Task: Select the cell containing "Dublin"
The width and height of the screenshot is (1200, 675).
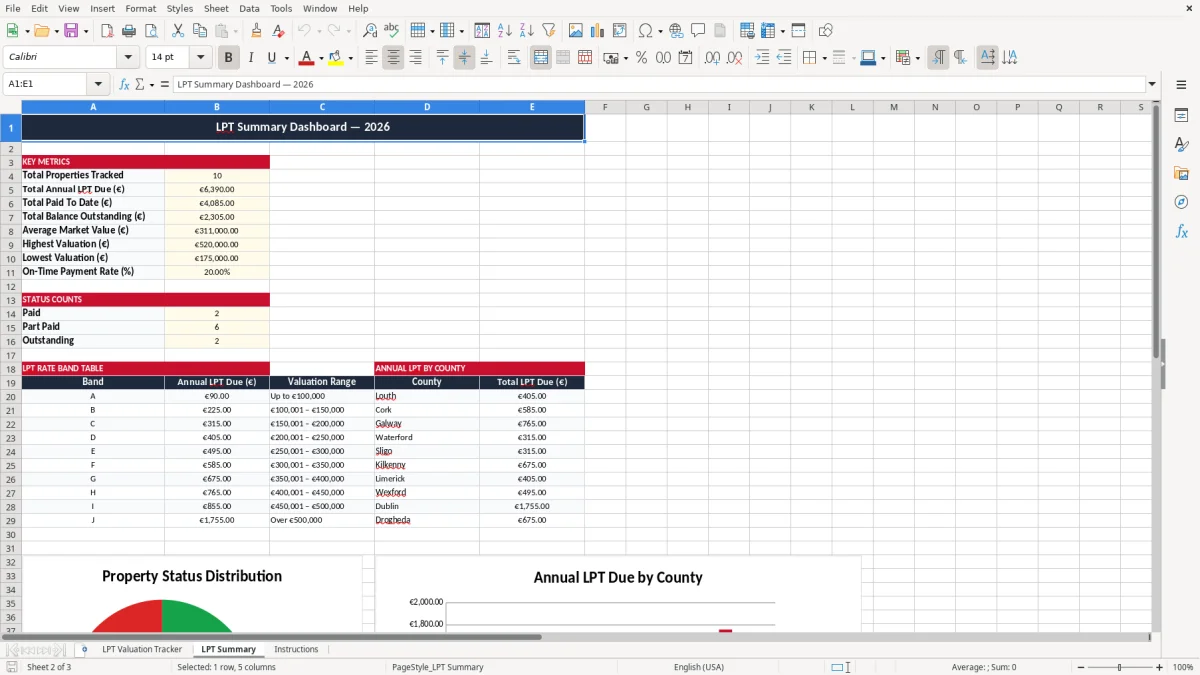Action: pyautogui.click(x=427, y=506)
